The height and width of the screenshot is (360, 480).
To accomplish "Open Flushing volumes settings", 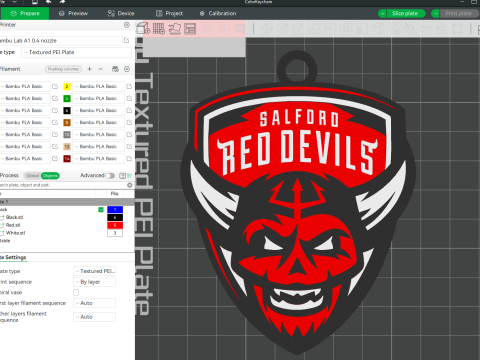I will tap(63, 69).
